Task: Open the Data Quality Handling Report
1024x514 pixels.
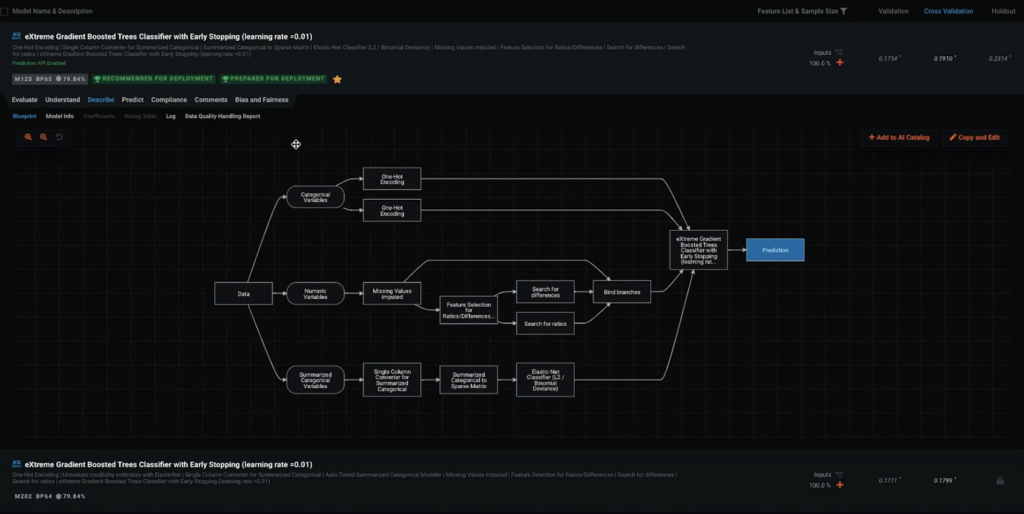Action: (222, 116)
